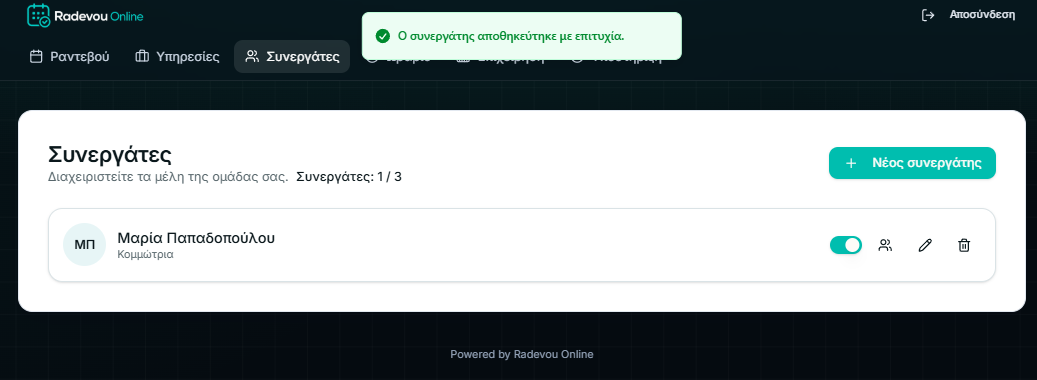
Task: Open the Υπηρεσίες tab
Action: 177,57
